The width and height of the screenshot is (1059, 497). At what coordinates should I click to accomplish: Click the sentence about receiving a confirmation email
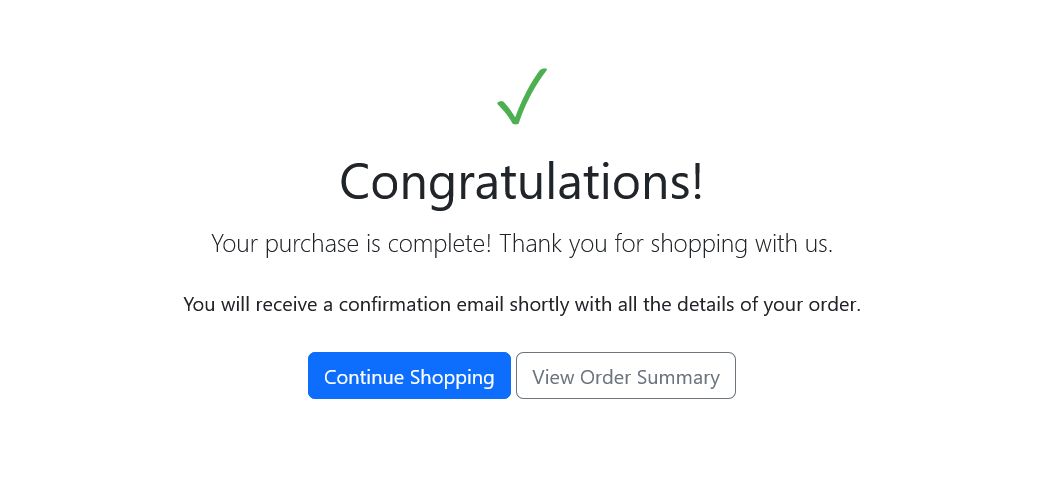pyautogui.click(x=521, y=304)
